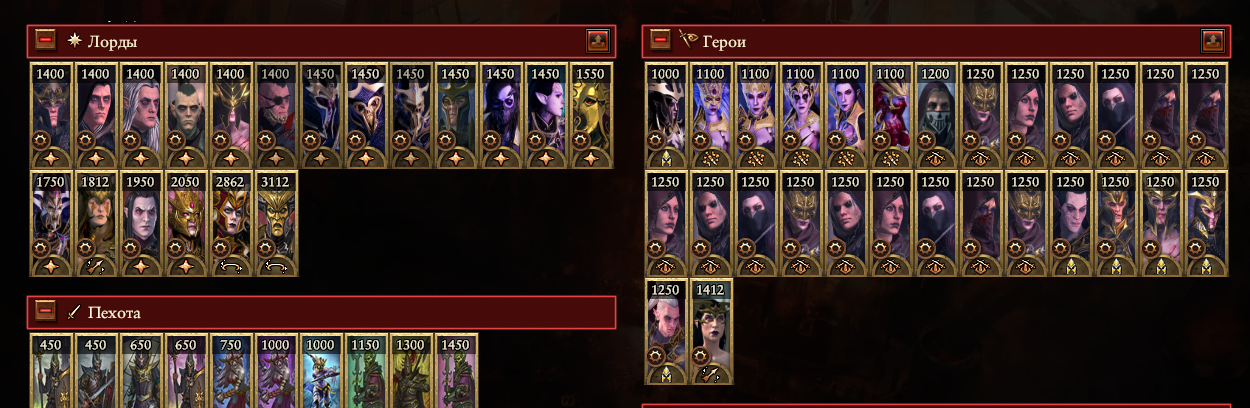Viewport: 1250px width, 408px height.
Task: Select the hero card costing 1000
Action: pyautogui.click(x=667, y=115)
